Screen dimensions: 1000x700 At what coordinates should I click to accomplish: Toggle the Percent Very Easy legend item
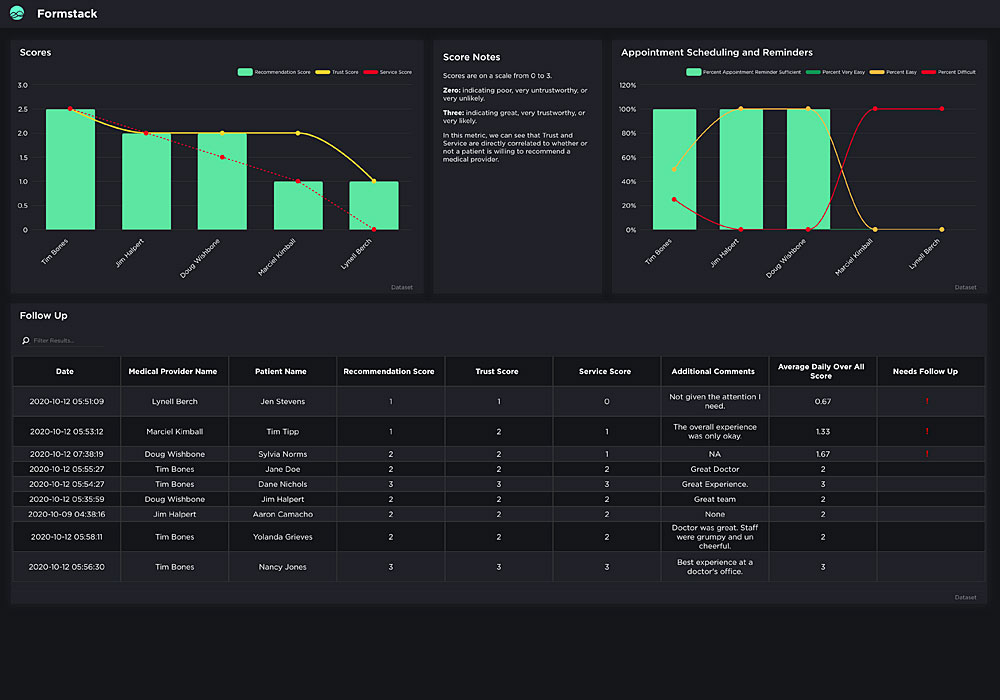[x=840, y=72]
